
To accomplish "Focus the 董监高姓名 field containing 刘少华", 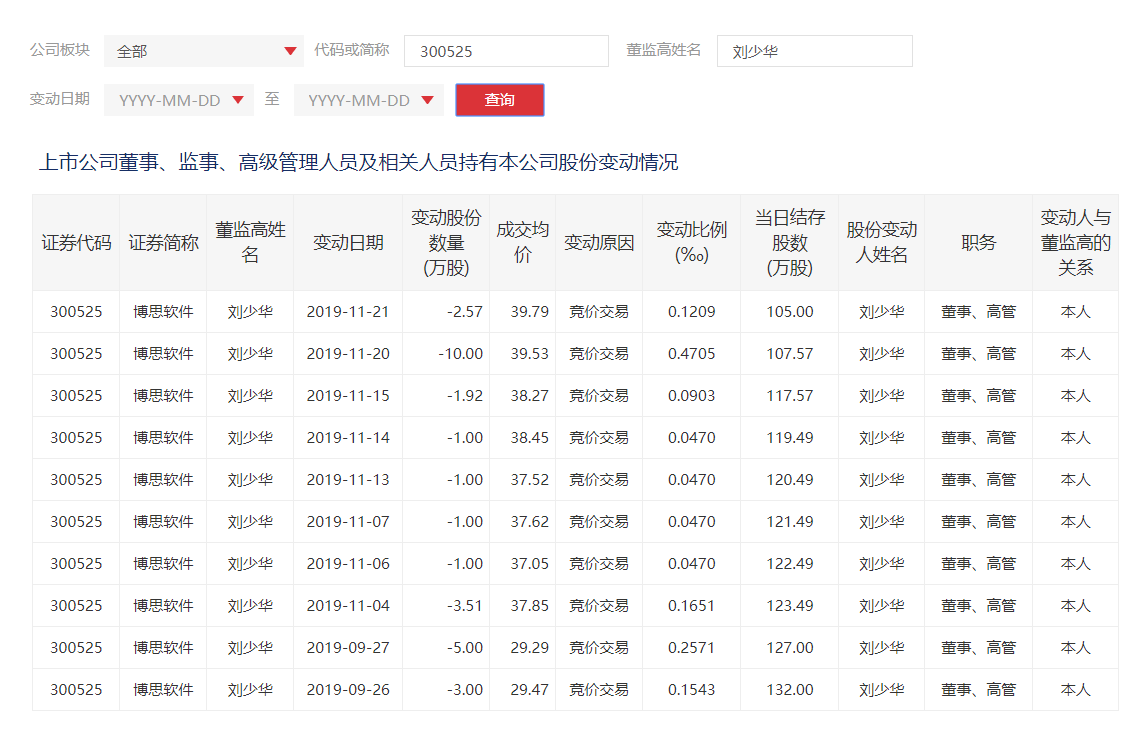I will [814, 51].
